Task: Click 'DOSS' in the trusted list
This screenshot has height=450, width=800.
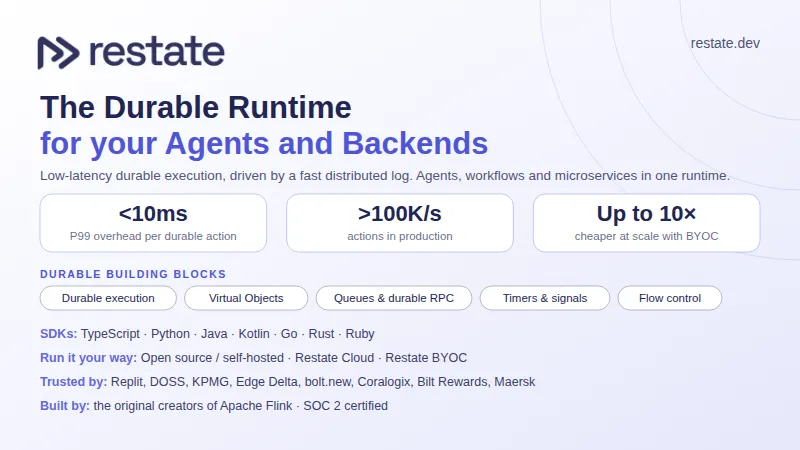Action: coord(169,382)
